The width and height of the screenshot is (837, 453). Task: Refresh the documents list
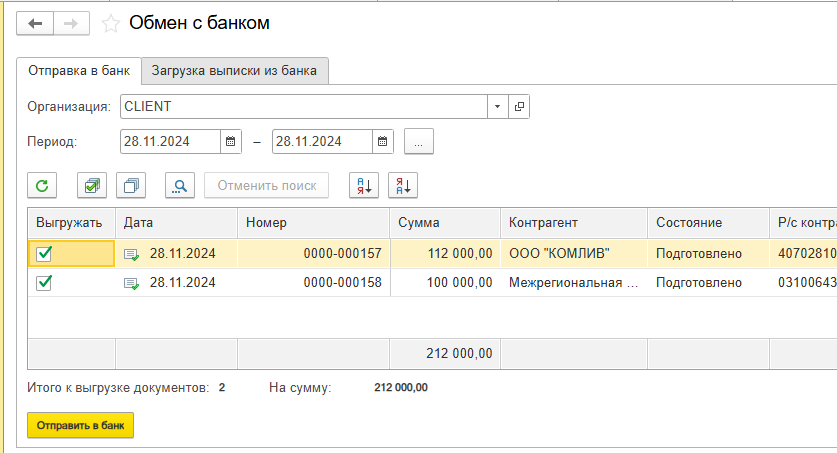click(x=43, y=185)
